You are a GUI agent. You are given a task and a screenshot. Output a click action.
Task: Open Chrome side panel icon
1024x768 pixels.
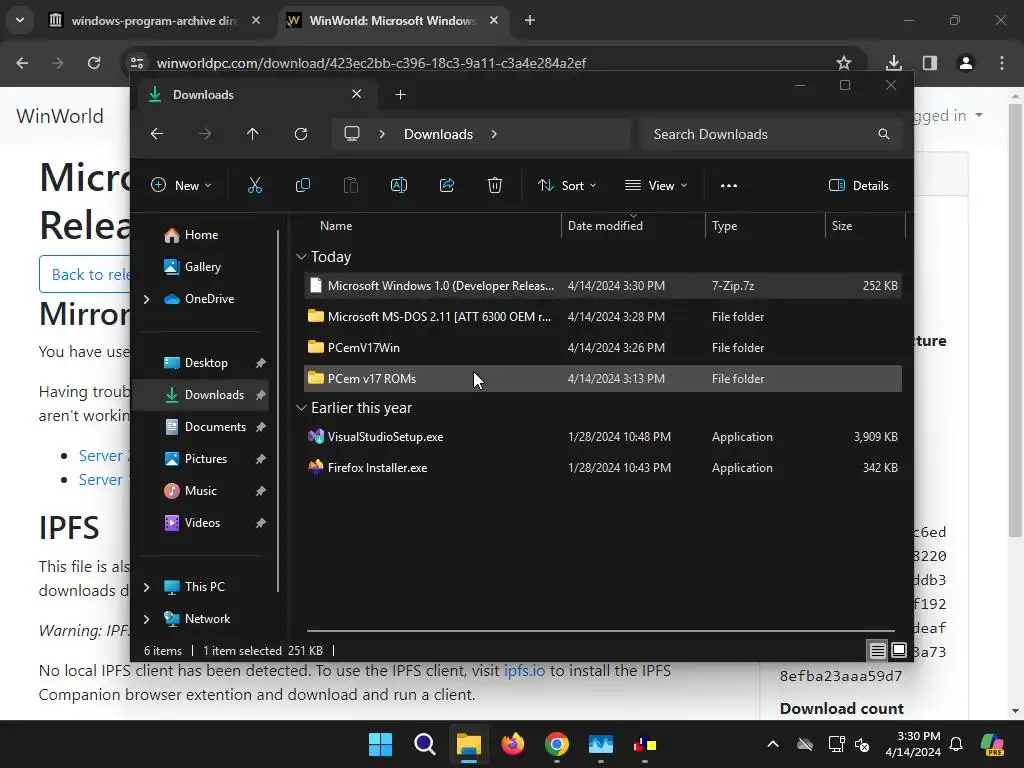(x=930, y=63)
